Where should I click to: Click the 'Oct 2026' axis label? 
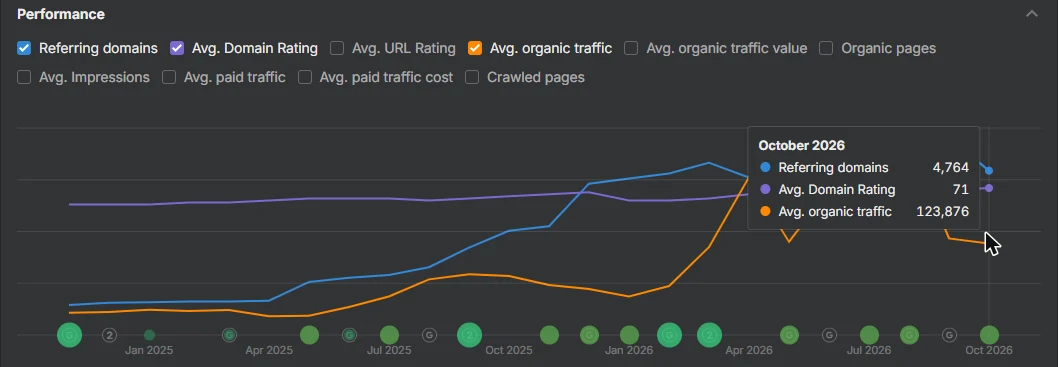click(x=989, y=351)
